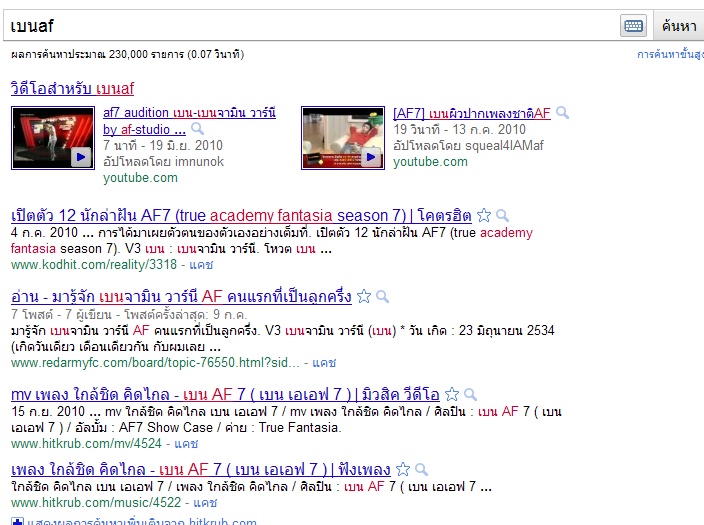Star the ฟังเพลง ใกล้ชิด คิดไกล result

pos(403,469)
